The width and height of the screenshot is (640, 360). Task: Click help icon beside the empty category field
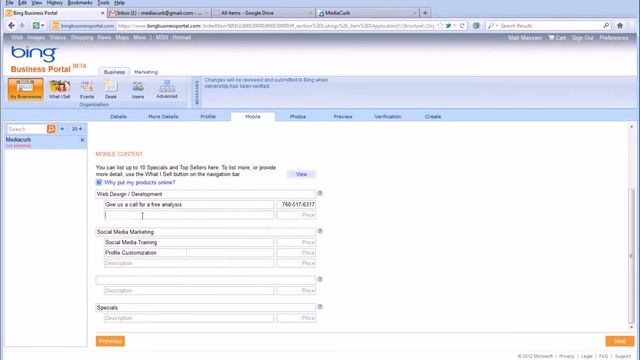[x=320, y=279]
